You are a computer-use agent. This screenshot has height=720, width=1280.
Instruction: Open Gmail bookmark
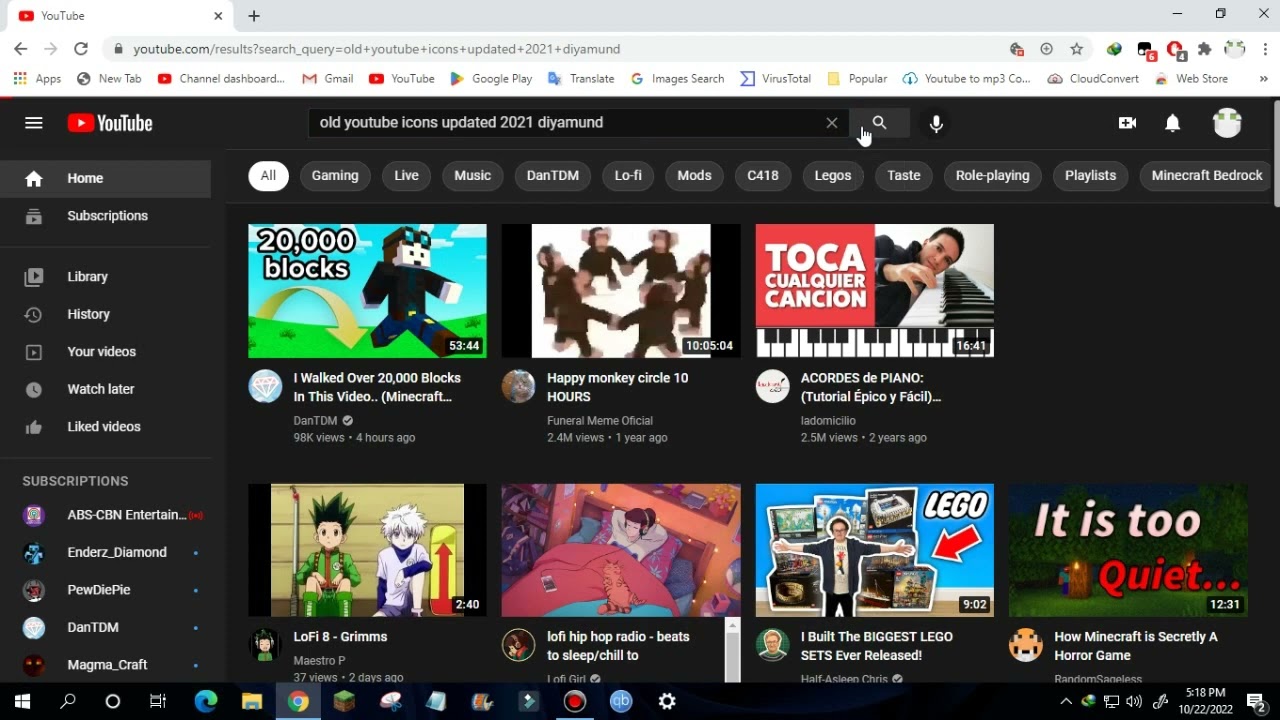pyautogui.click(x=328, y=79)
